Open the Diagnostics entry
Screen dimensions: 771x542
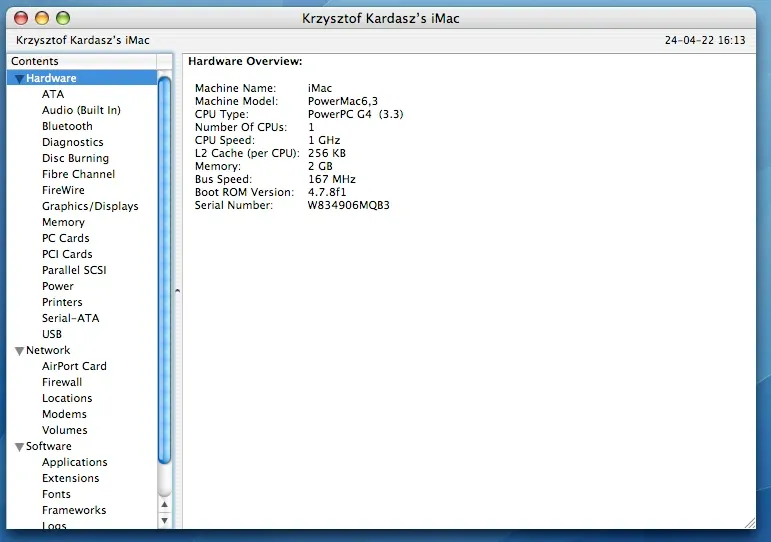pyautogui.click(x=72, y=142)
